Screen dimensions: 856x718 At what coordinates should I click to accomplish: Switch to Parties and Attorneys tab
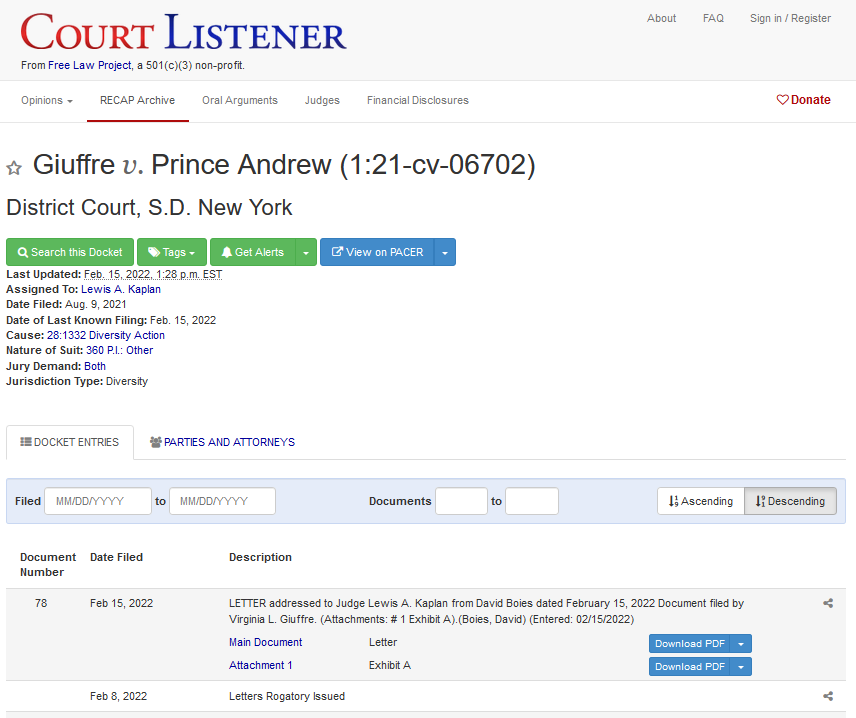click(x=222, y=442)
